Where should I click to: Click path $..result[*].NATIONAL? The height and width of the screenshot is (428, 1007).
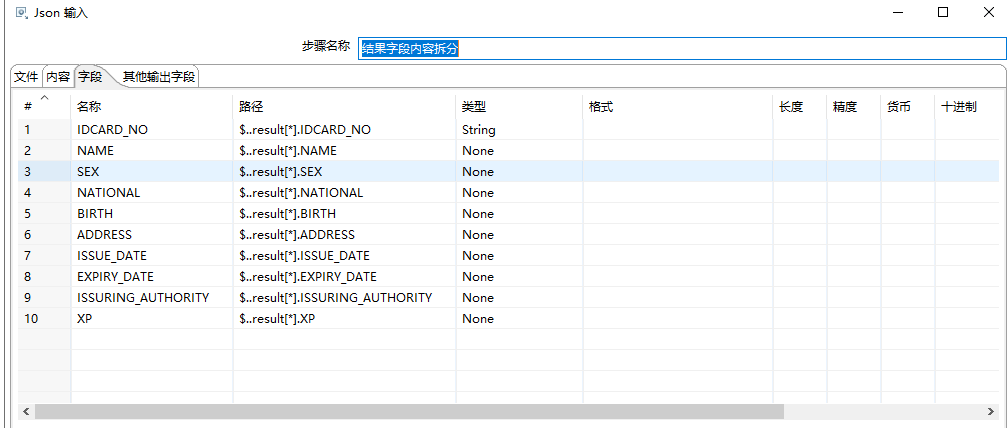344,193
